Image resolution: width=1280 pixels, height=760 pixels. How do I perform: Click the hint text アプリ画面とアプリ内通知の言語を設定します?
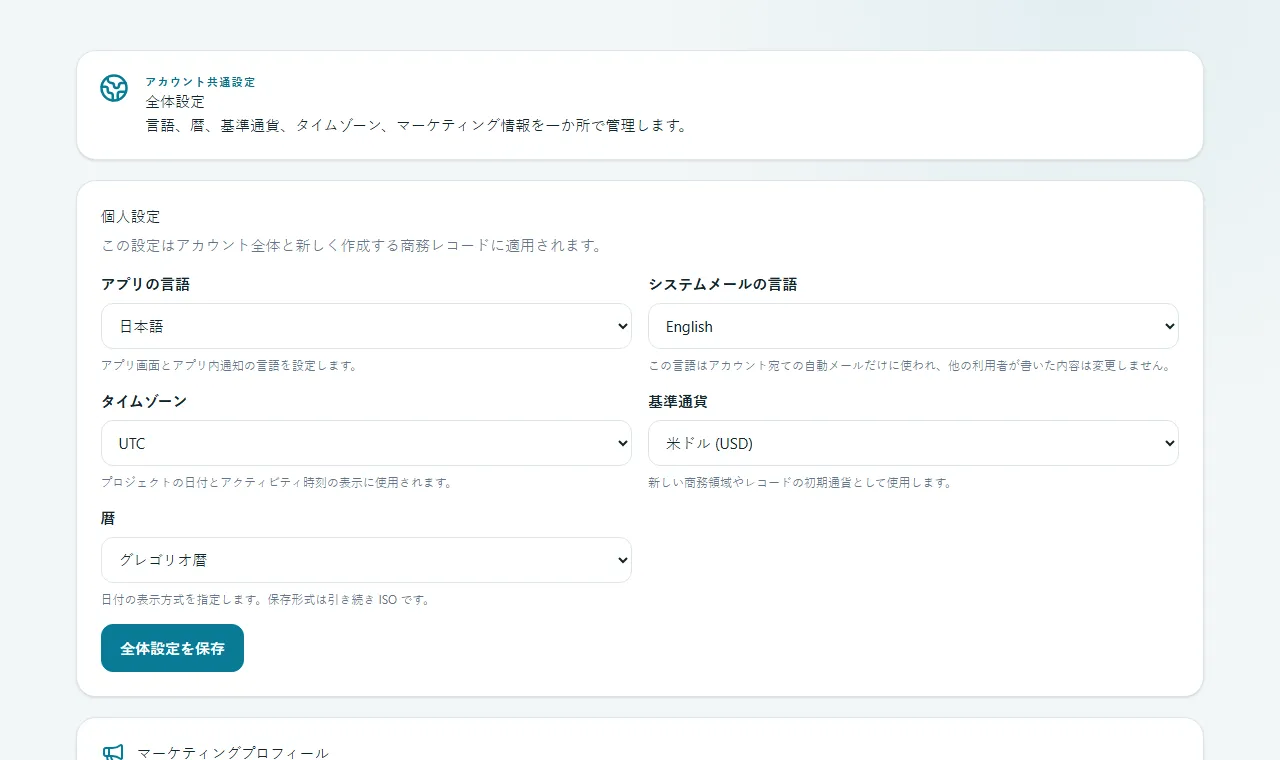229,365
